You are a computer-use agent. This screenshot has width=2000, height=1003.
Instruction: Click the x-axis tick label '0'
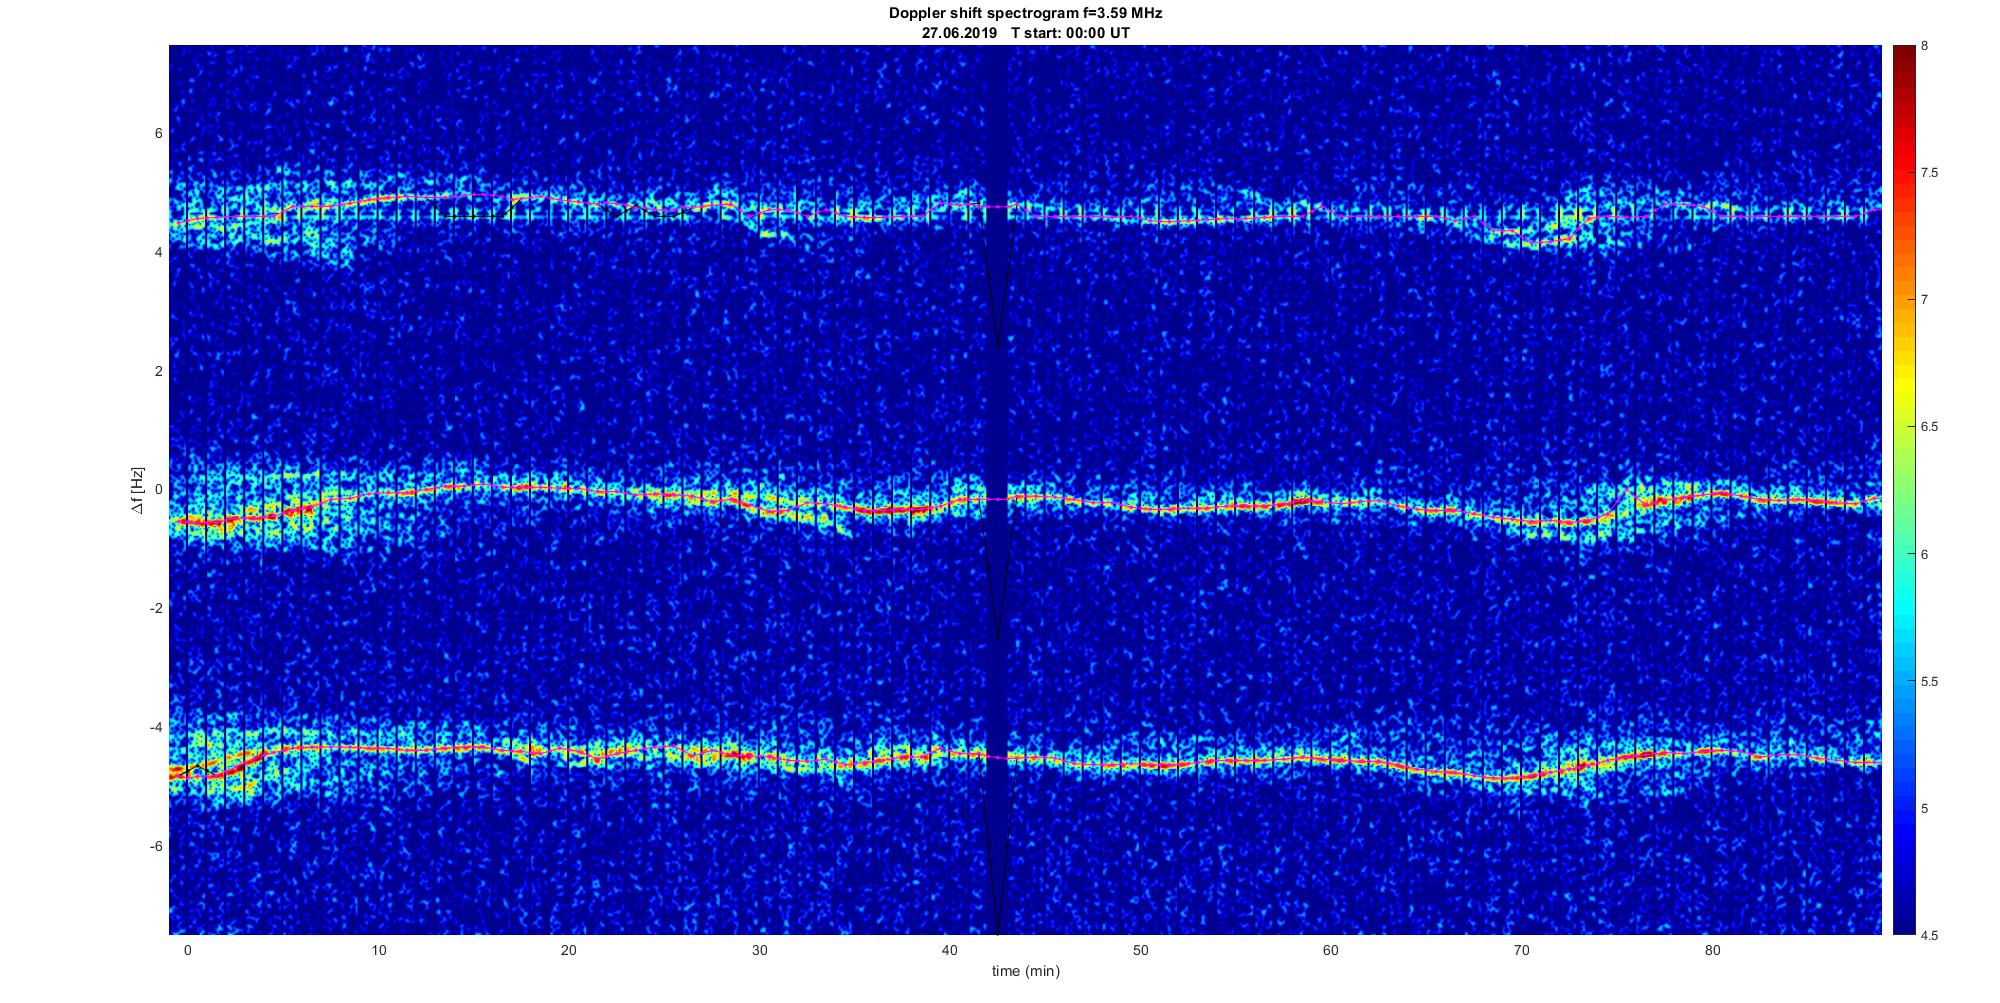(x=187, y=949)
